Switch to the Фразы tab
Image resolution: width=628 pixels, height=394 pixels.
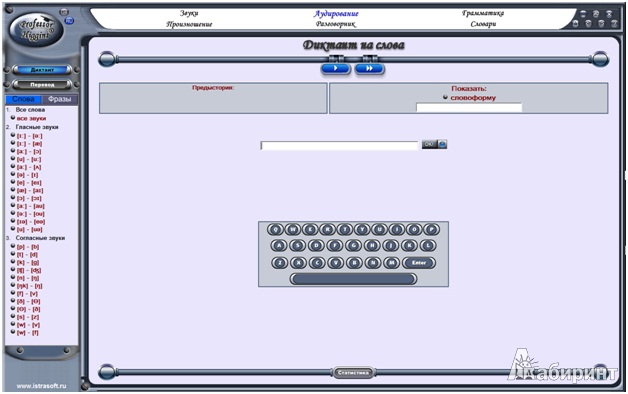coord(60,99)
